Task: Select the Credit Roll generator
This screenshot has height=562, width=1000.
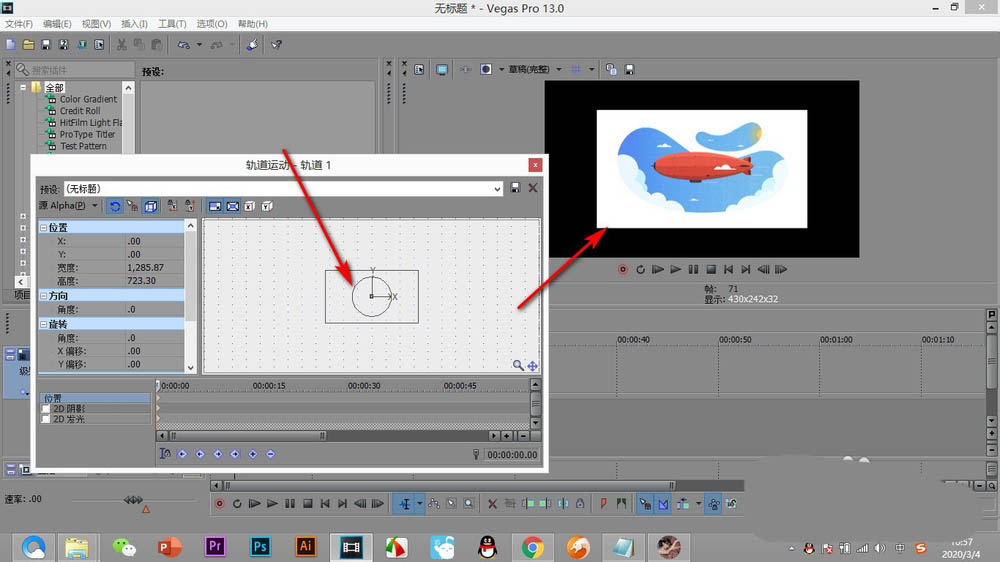Action: click(x=80, y=111)
